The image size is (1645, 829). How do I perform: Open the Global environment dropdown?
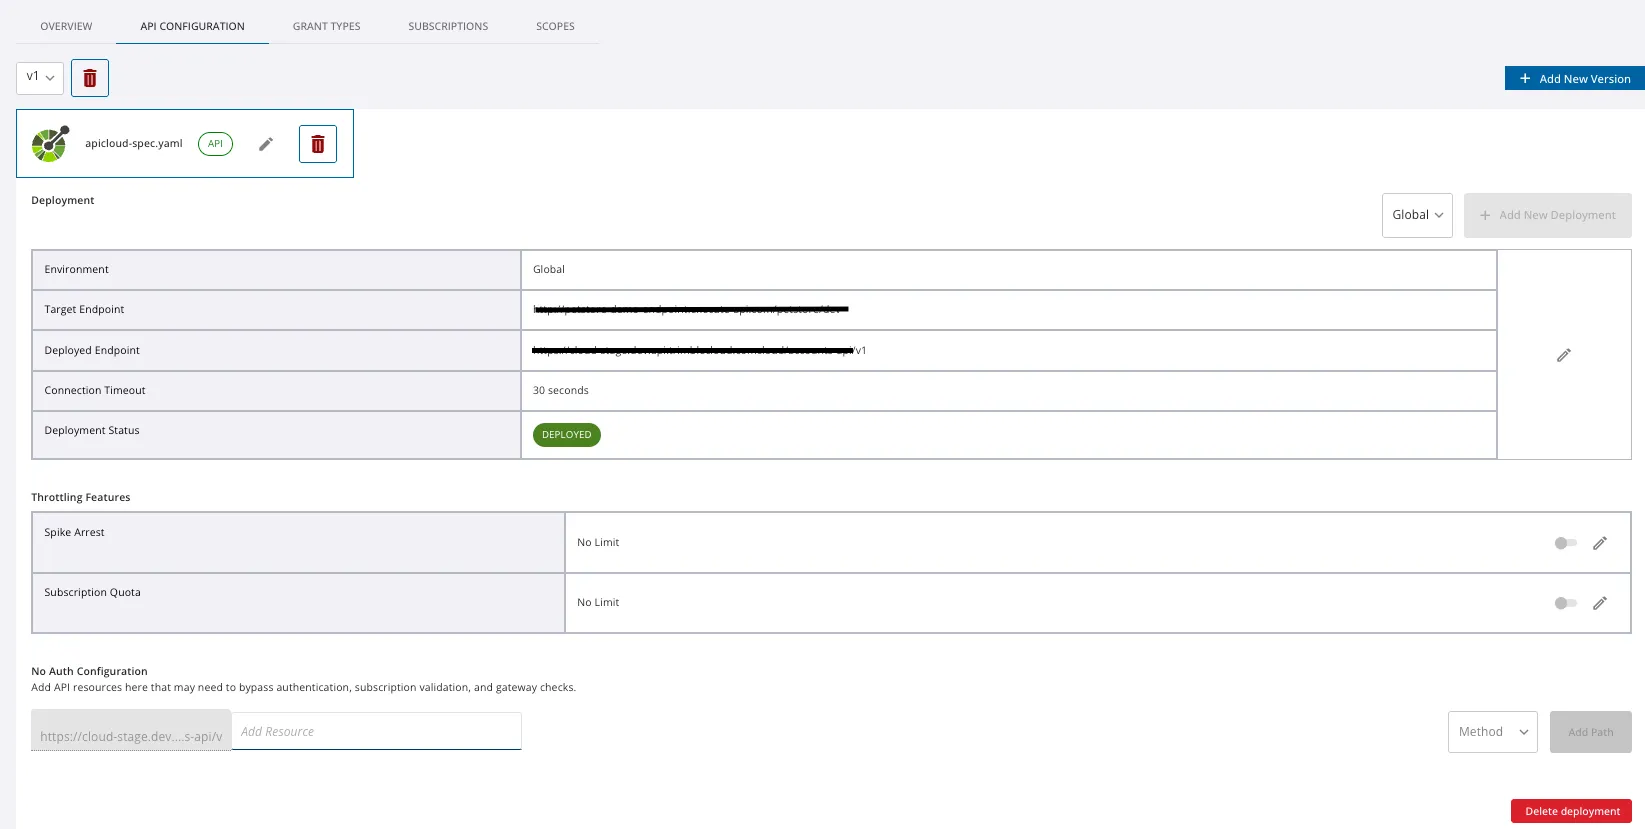1417,215
